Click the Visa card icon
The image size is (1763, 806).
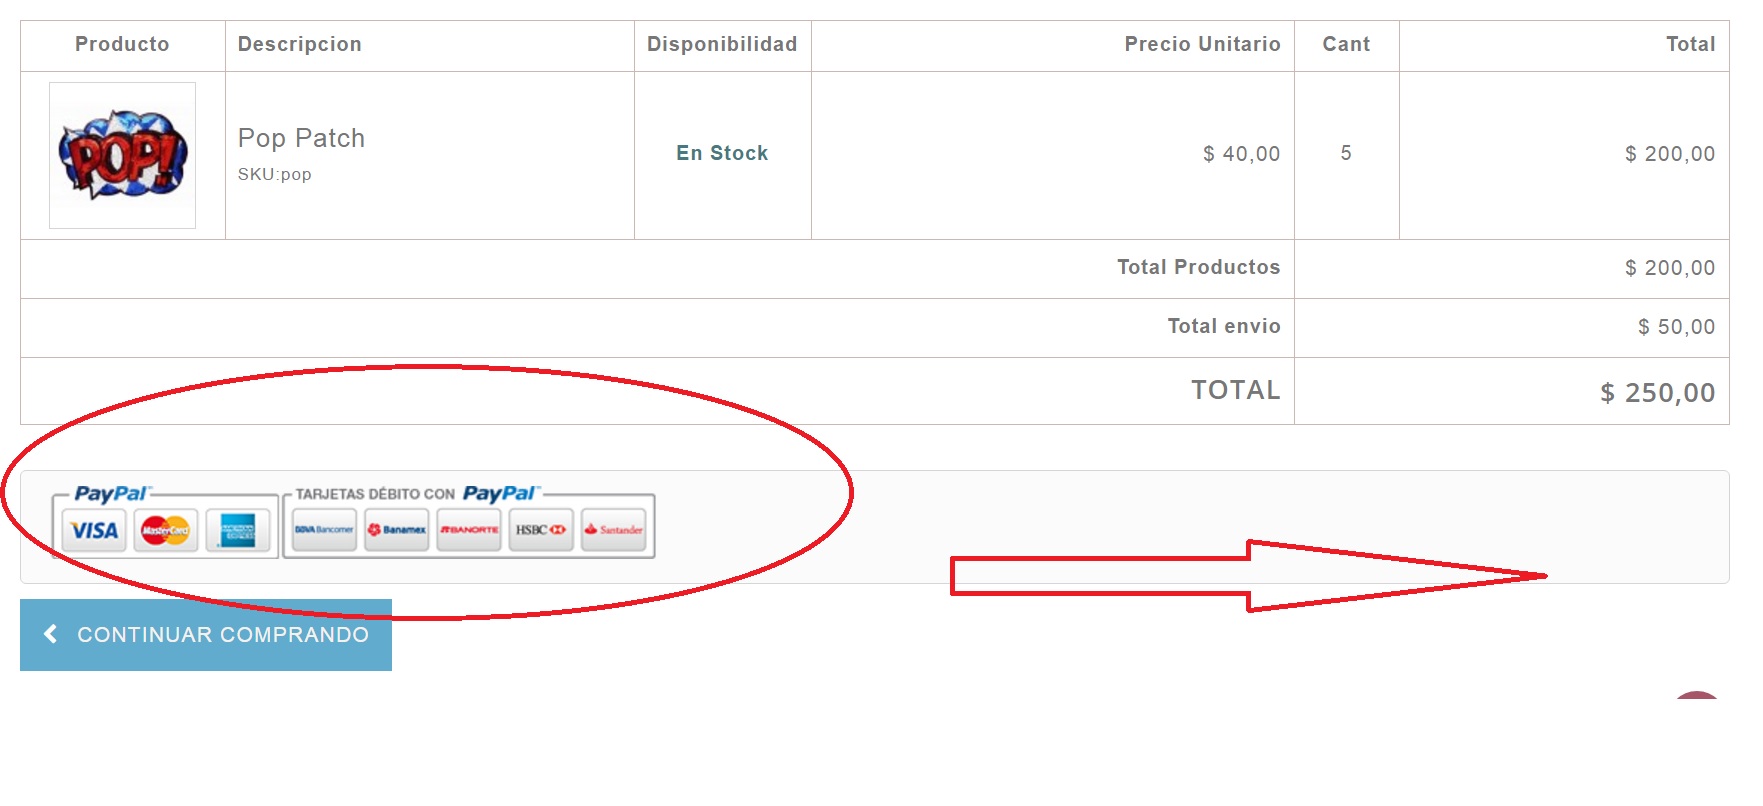[x=94, y=530]
